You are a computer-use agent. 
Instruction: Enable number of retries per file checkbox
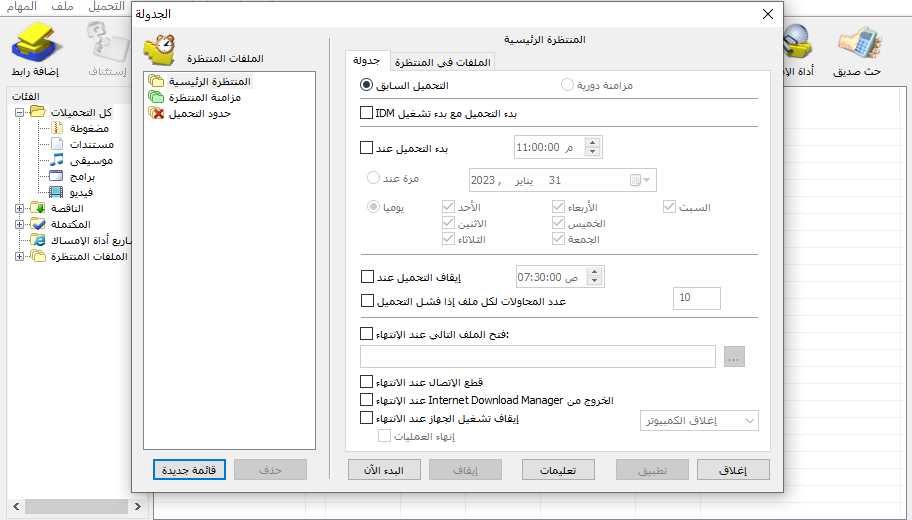click(x=367, y=301)
